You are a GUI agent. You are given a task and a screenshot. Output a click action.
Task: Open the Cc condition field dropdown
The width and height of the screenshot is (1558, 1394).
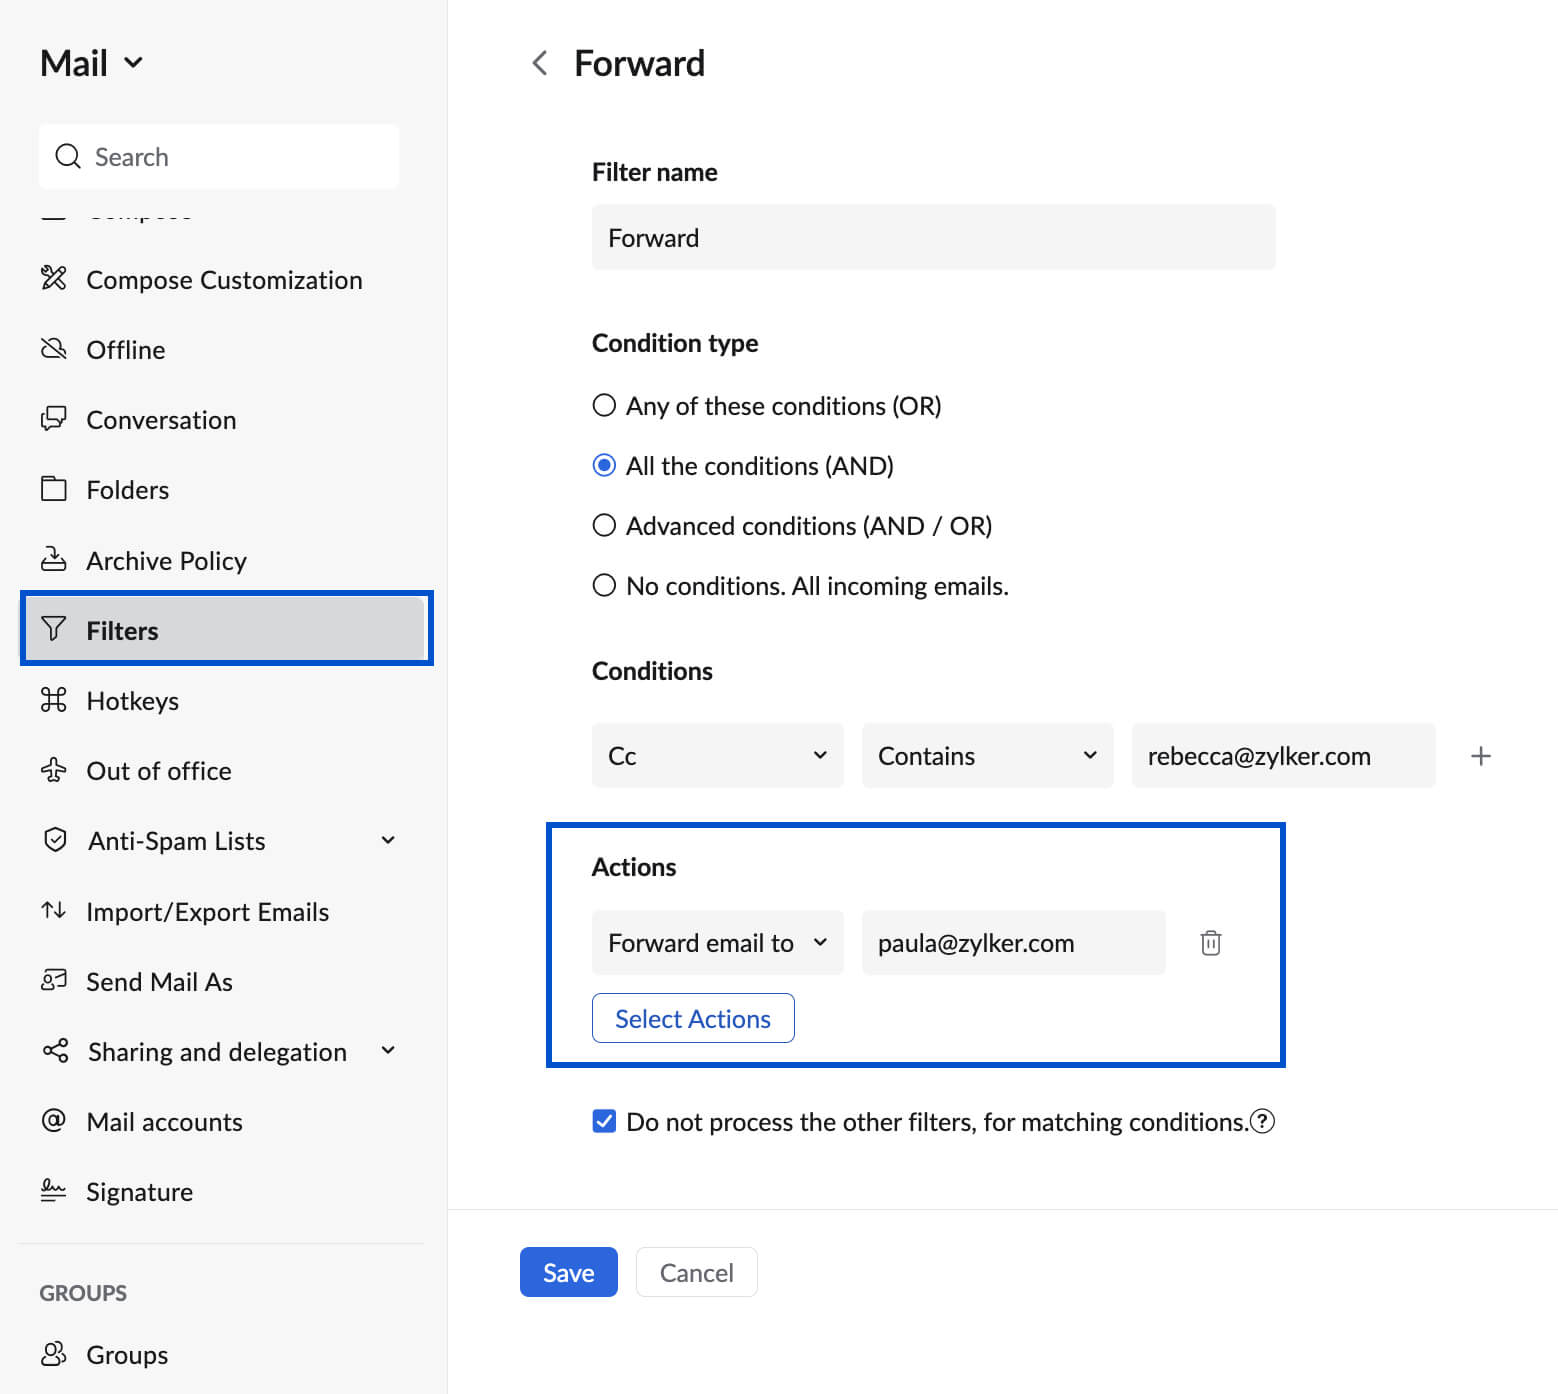tap(717, 756)
